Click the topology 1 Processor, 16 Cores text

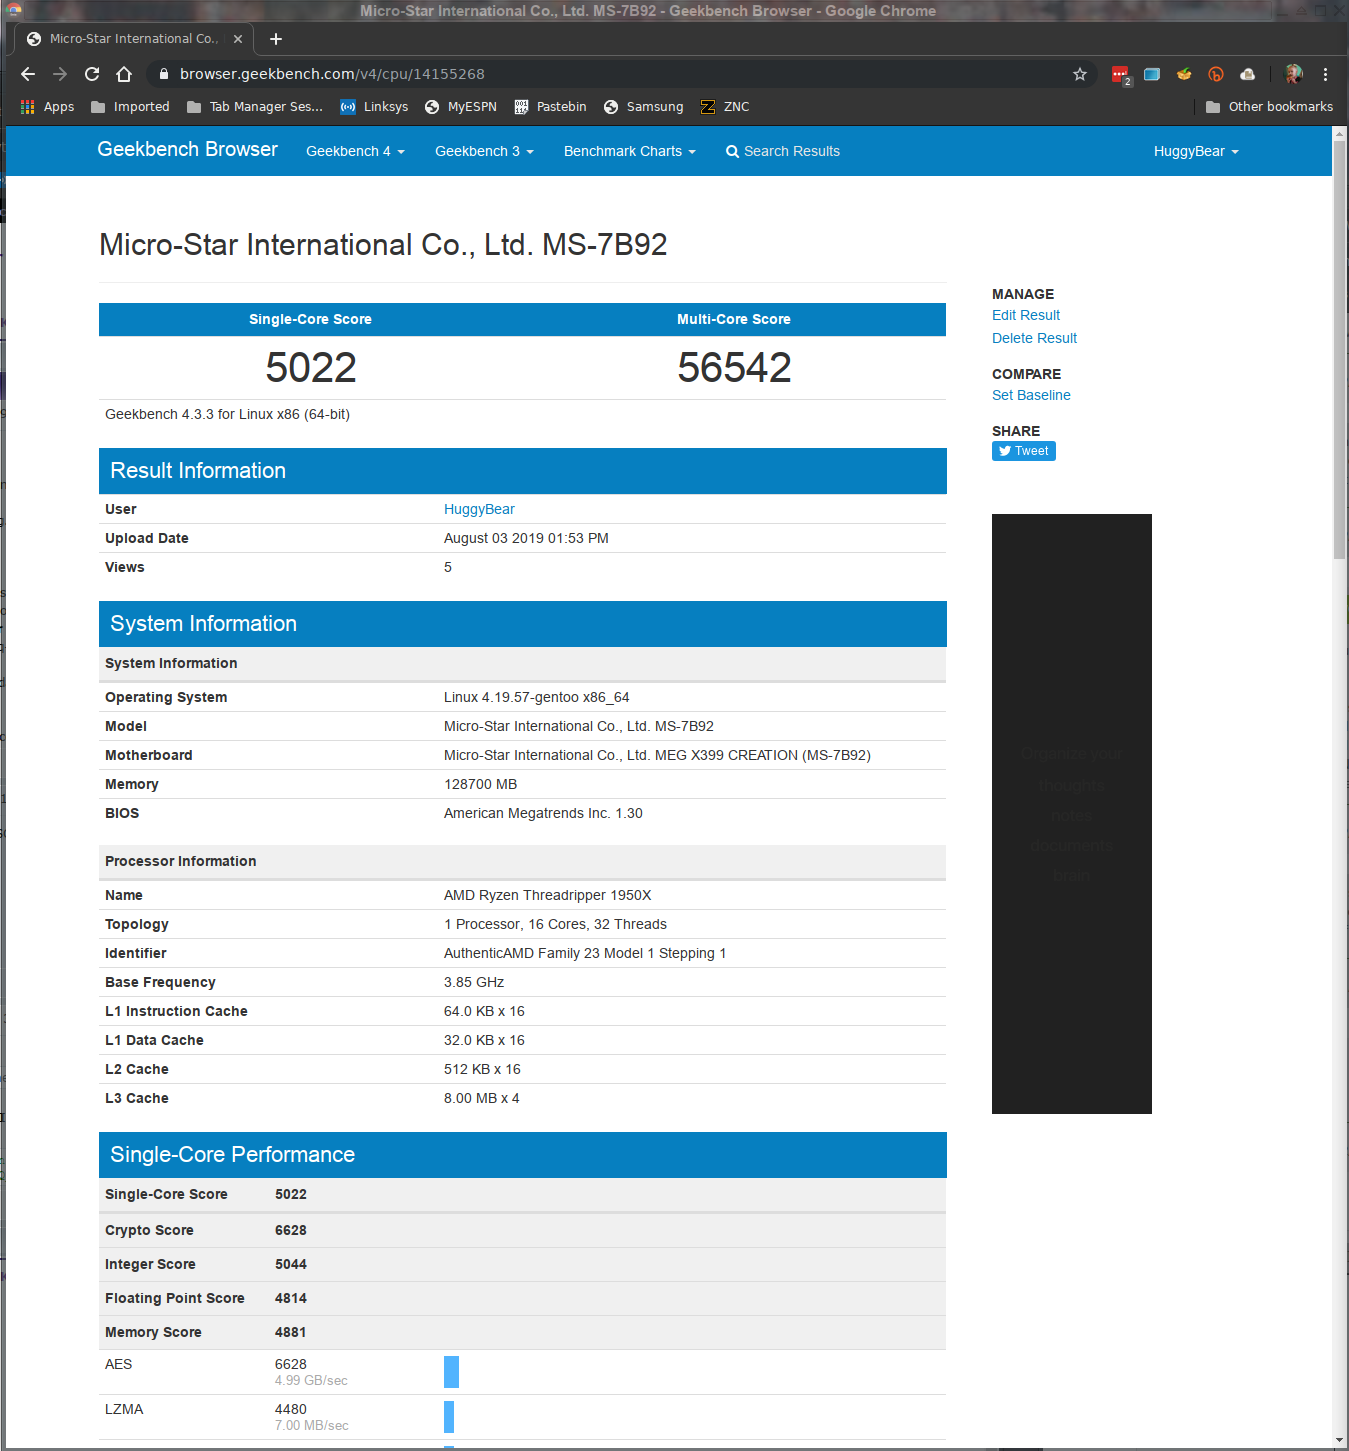point(555,924)
